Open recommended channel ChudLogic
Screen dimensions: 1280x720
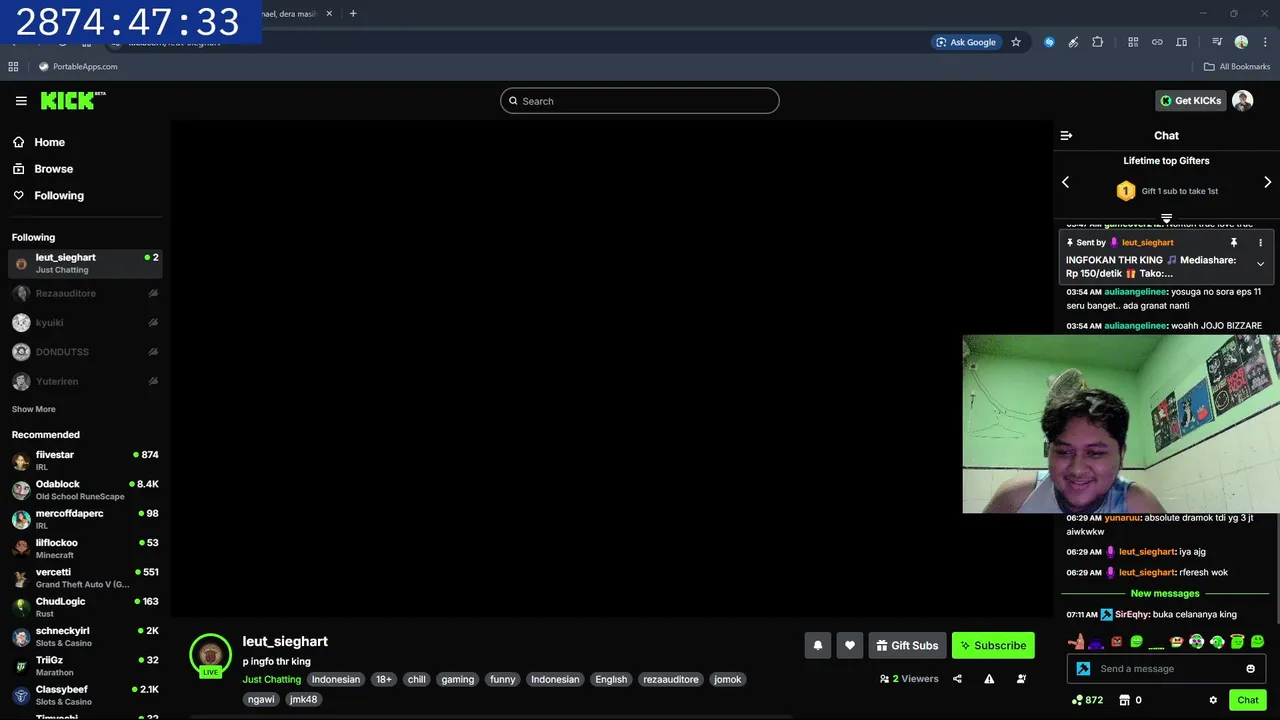click(x=85, y=607)
